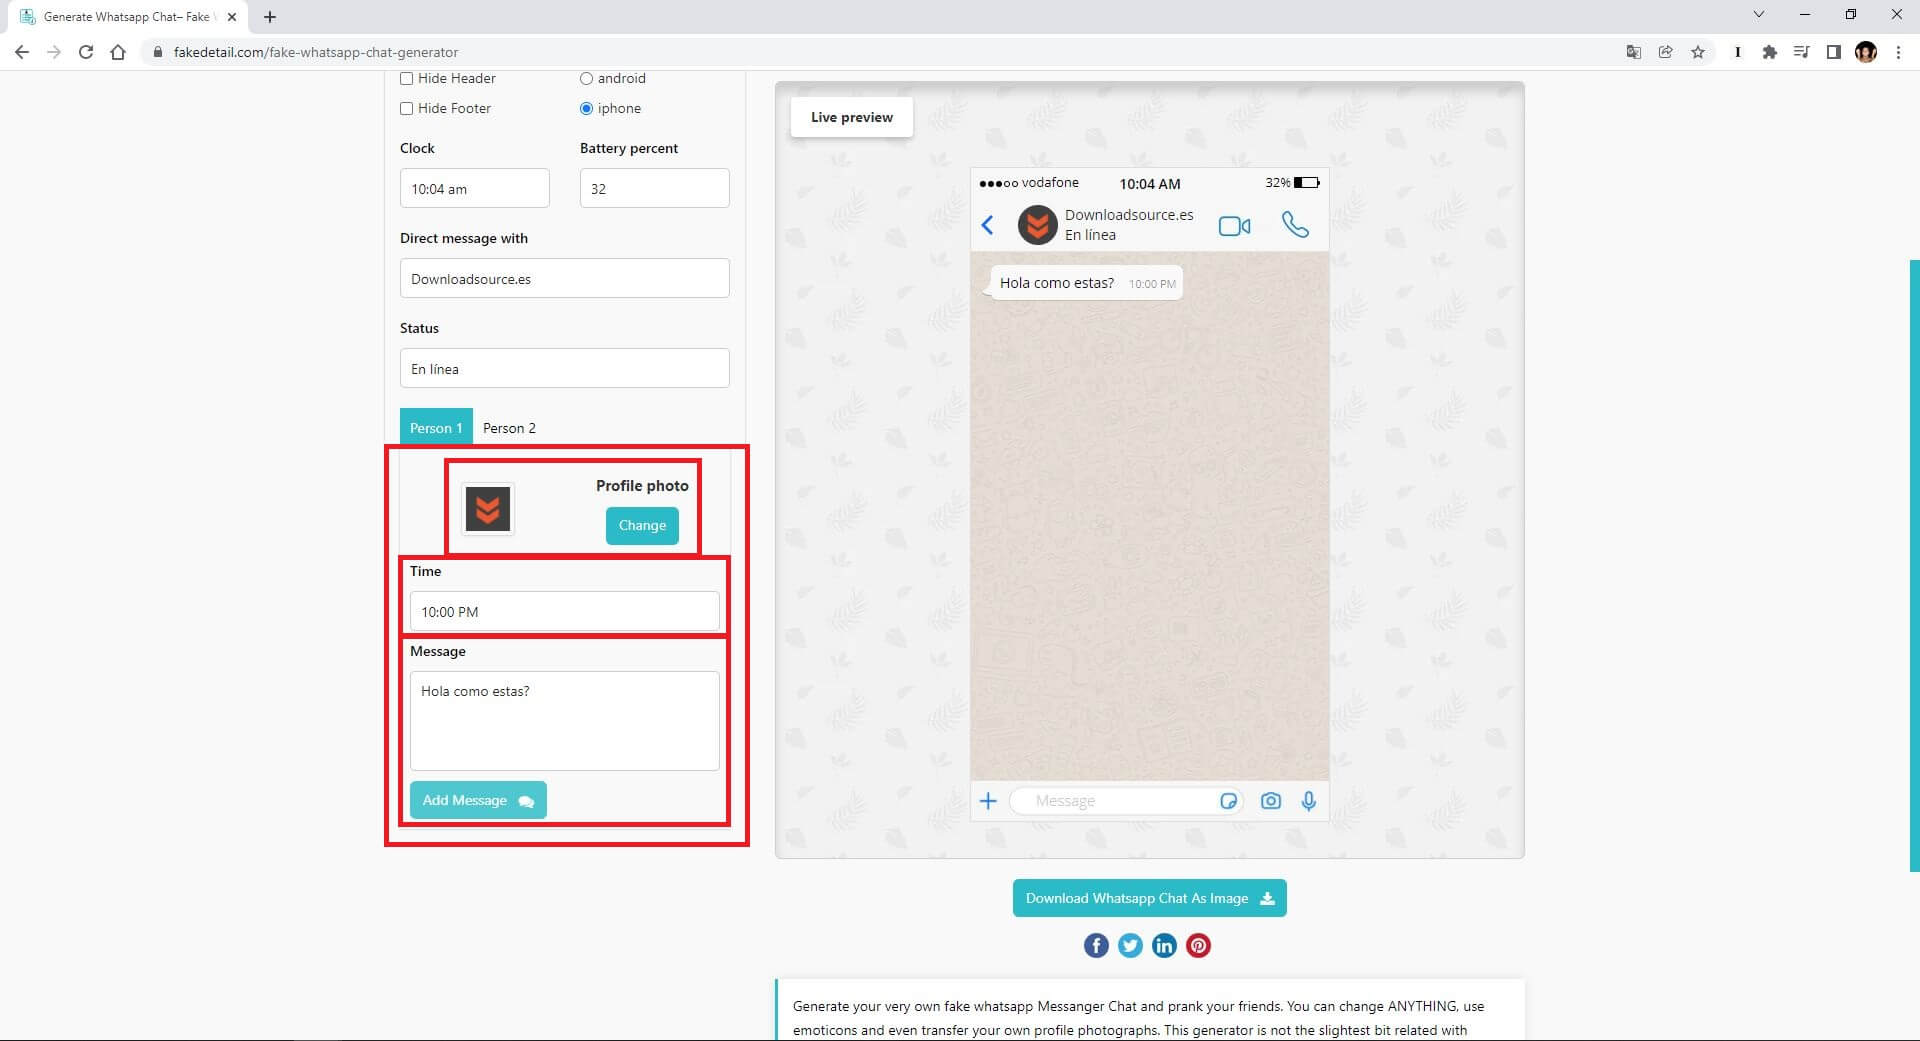Switch to Person 1 tab

click(x=436, y=428)
